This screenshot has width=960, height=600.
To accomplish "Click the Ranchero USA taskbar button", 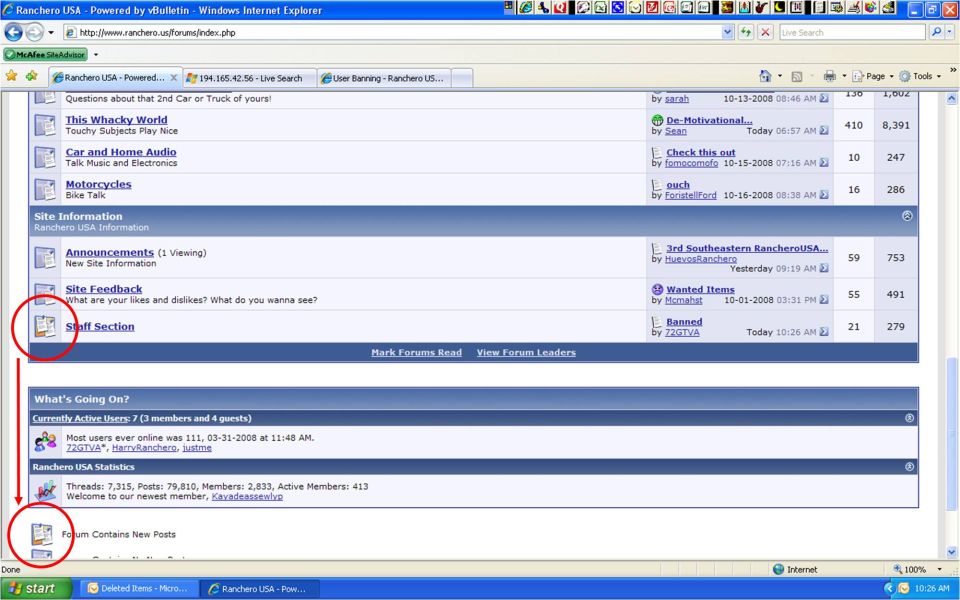I will point(260,588).
